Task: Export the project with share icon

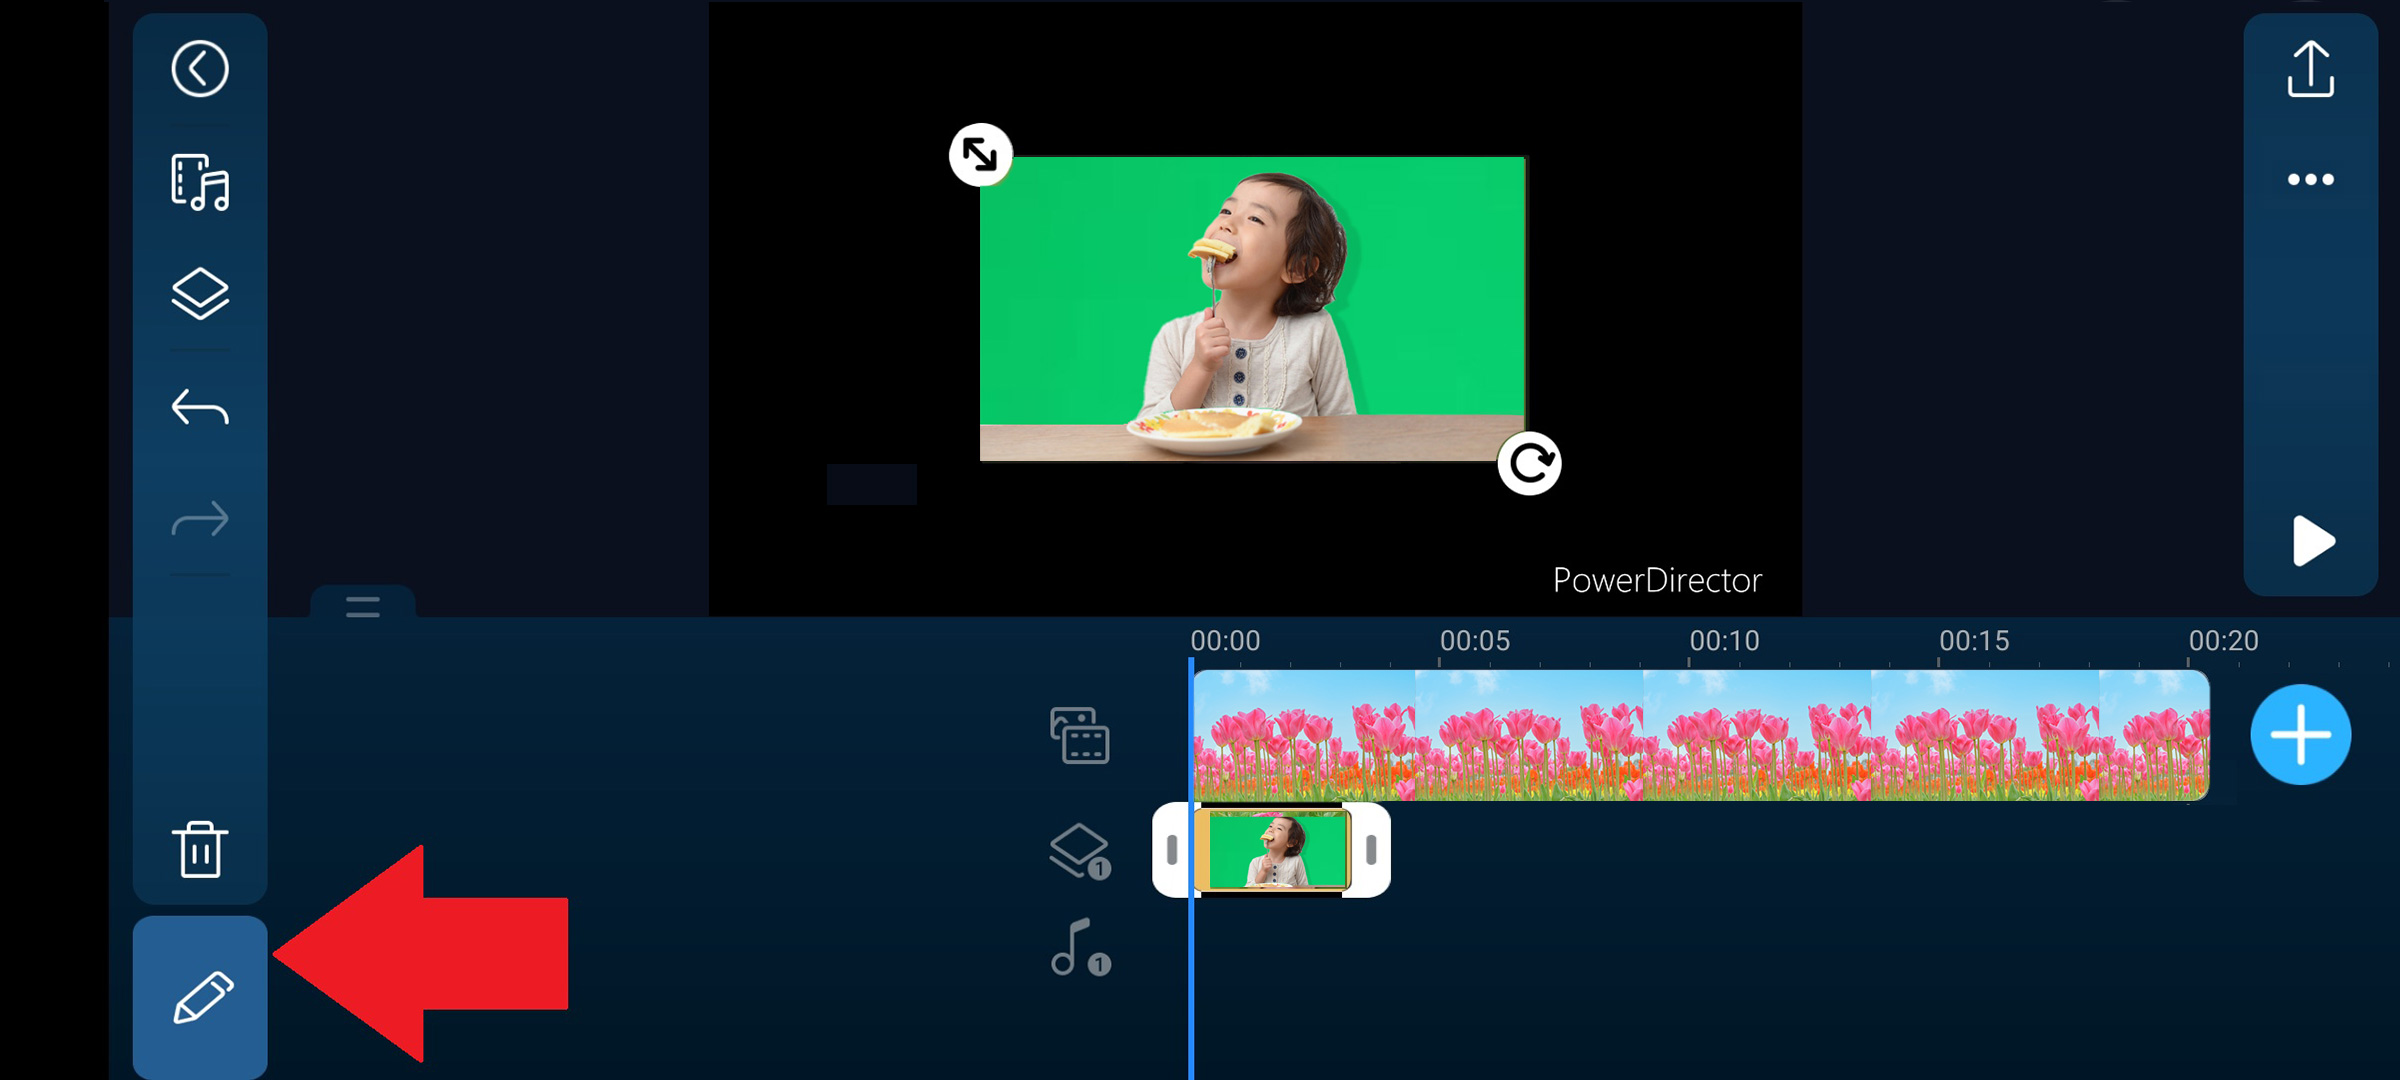Action: tap(2310, 69)
